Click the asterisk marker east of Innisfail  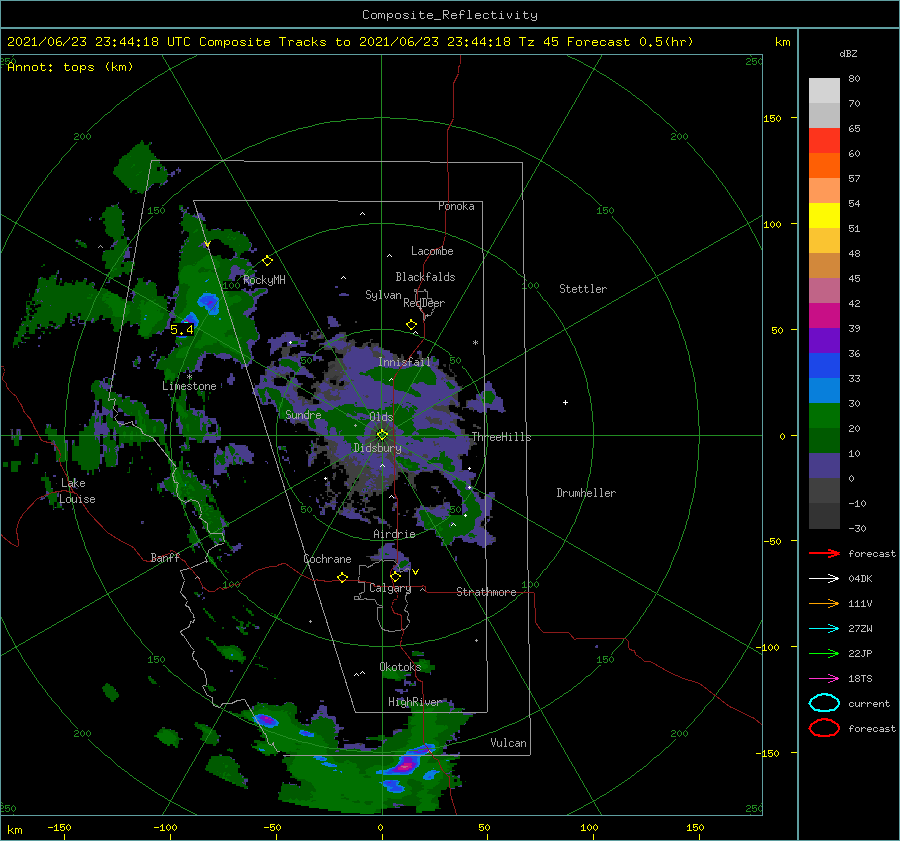[x=475, y=343]
